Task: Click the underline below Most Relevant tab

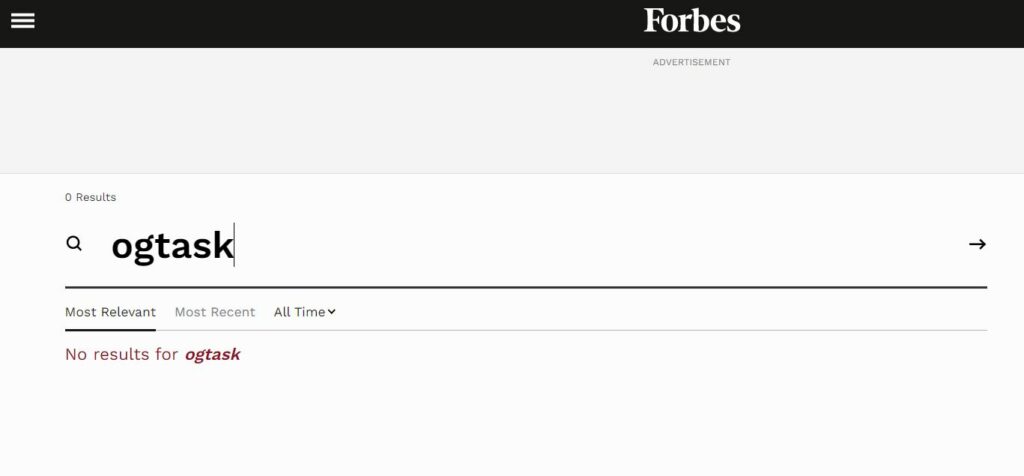Action: pos(110,330)
